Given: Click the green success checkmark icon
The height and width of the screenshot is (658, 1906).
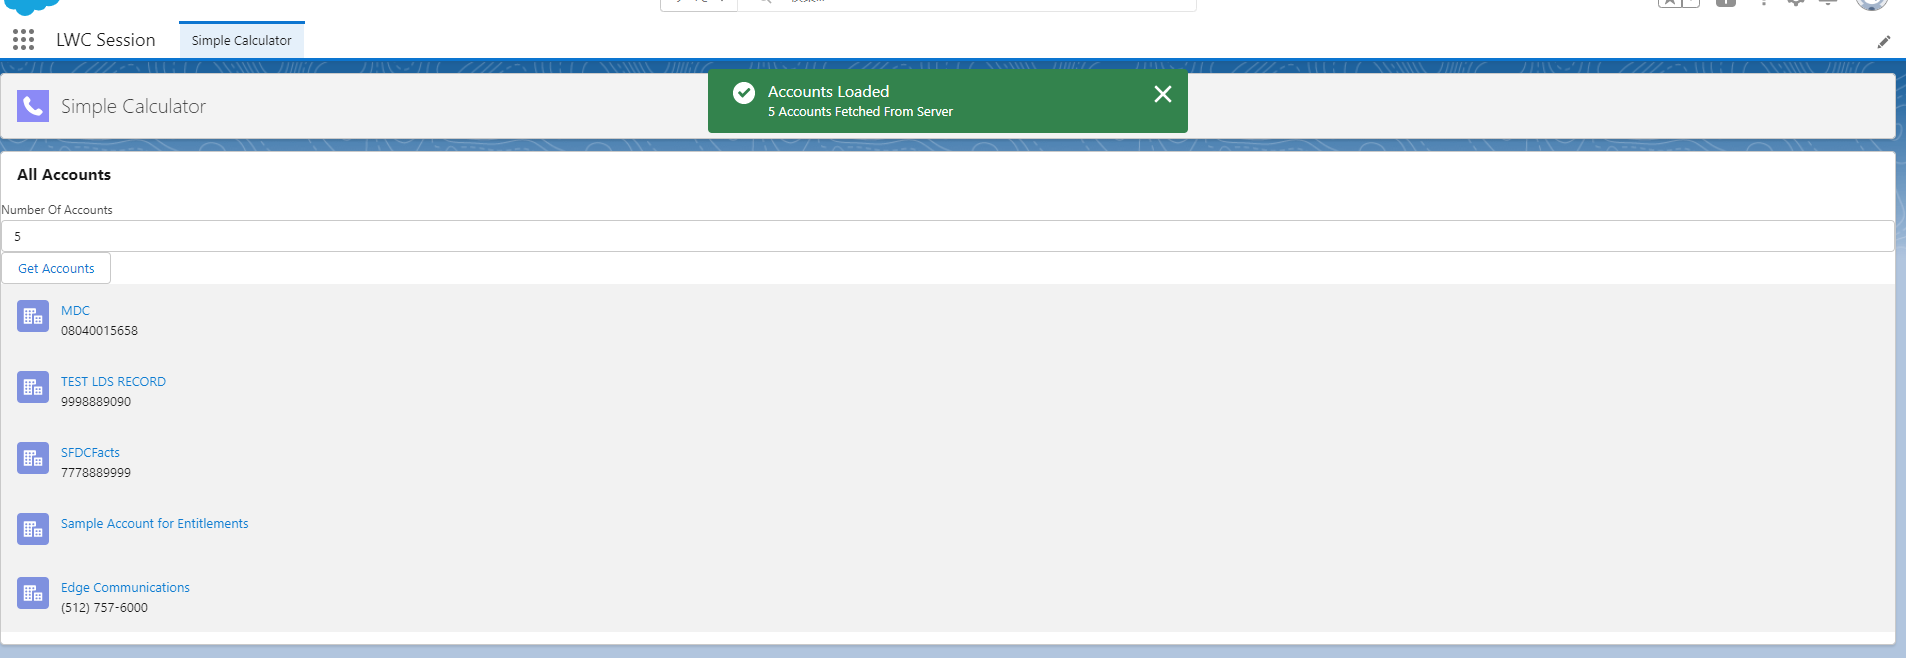Looking at the screenshot, I should (744, 93).
